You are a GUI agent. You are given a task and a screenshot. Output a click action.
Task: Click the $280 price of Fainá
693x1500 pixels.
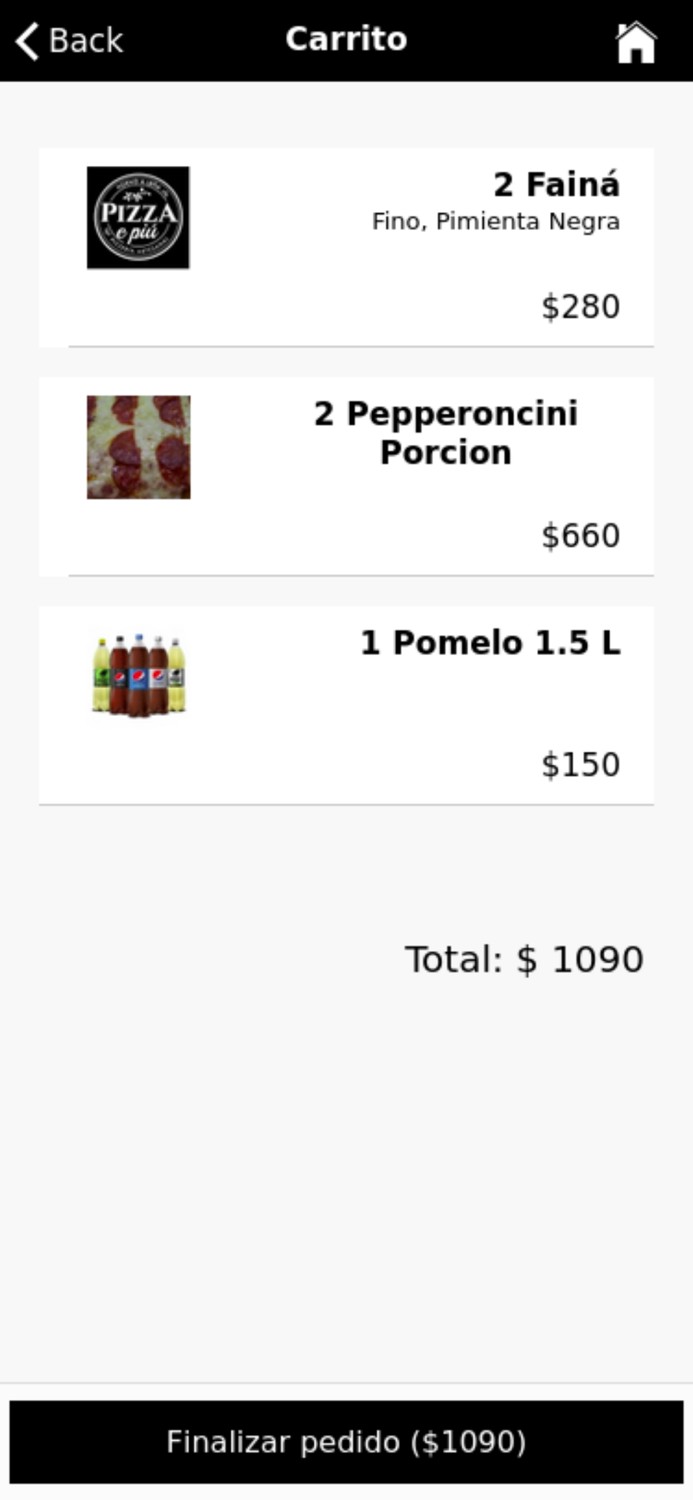click(x=580, y=307)
